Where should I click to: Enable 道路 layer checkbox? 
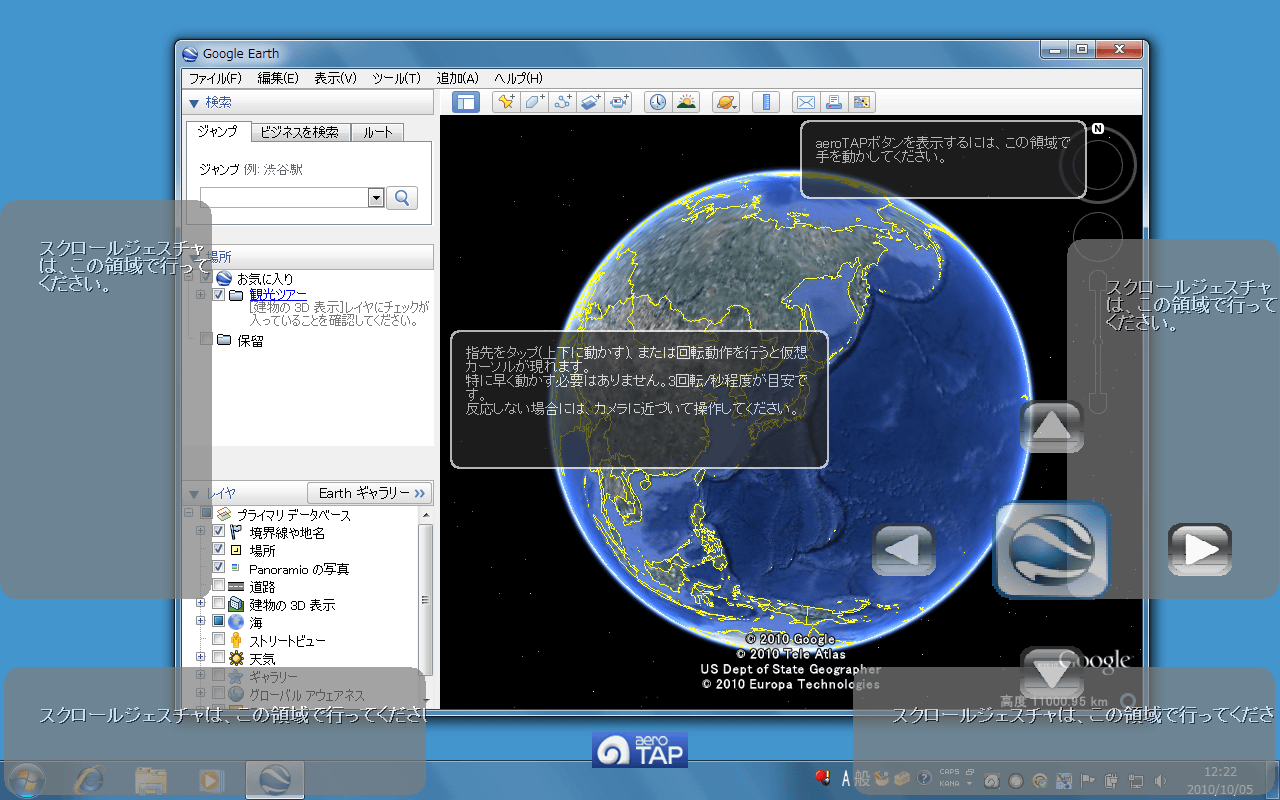(x=219, y=586)
